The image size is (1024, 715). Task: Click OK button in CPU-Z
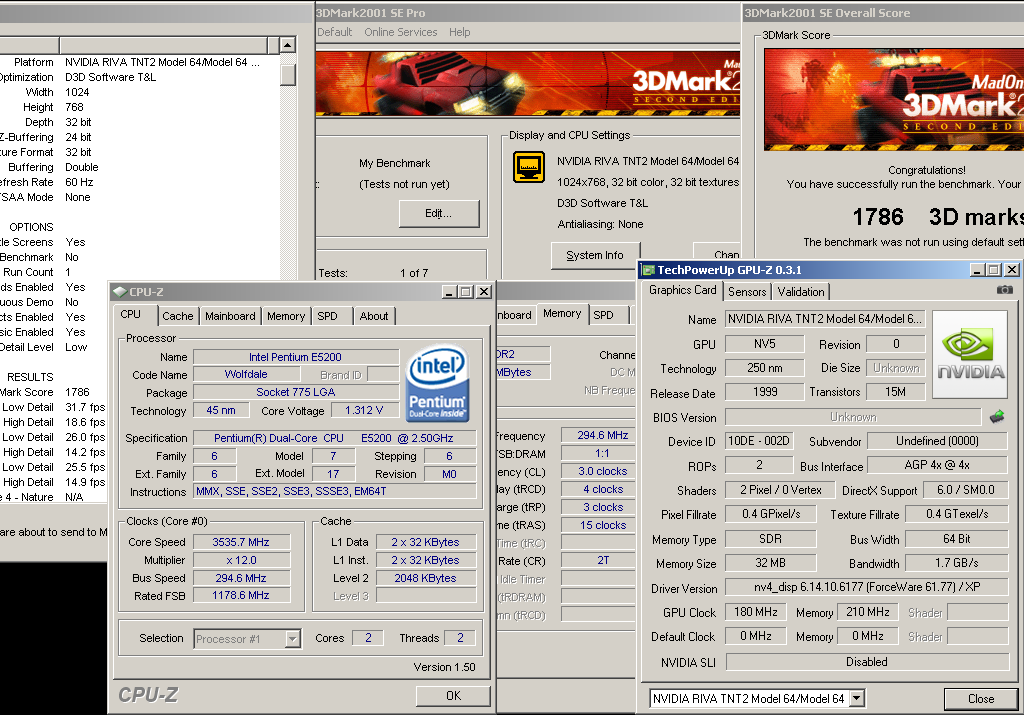click(453, 696)
